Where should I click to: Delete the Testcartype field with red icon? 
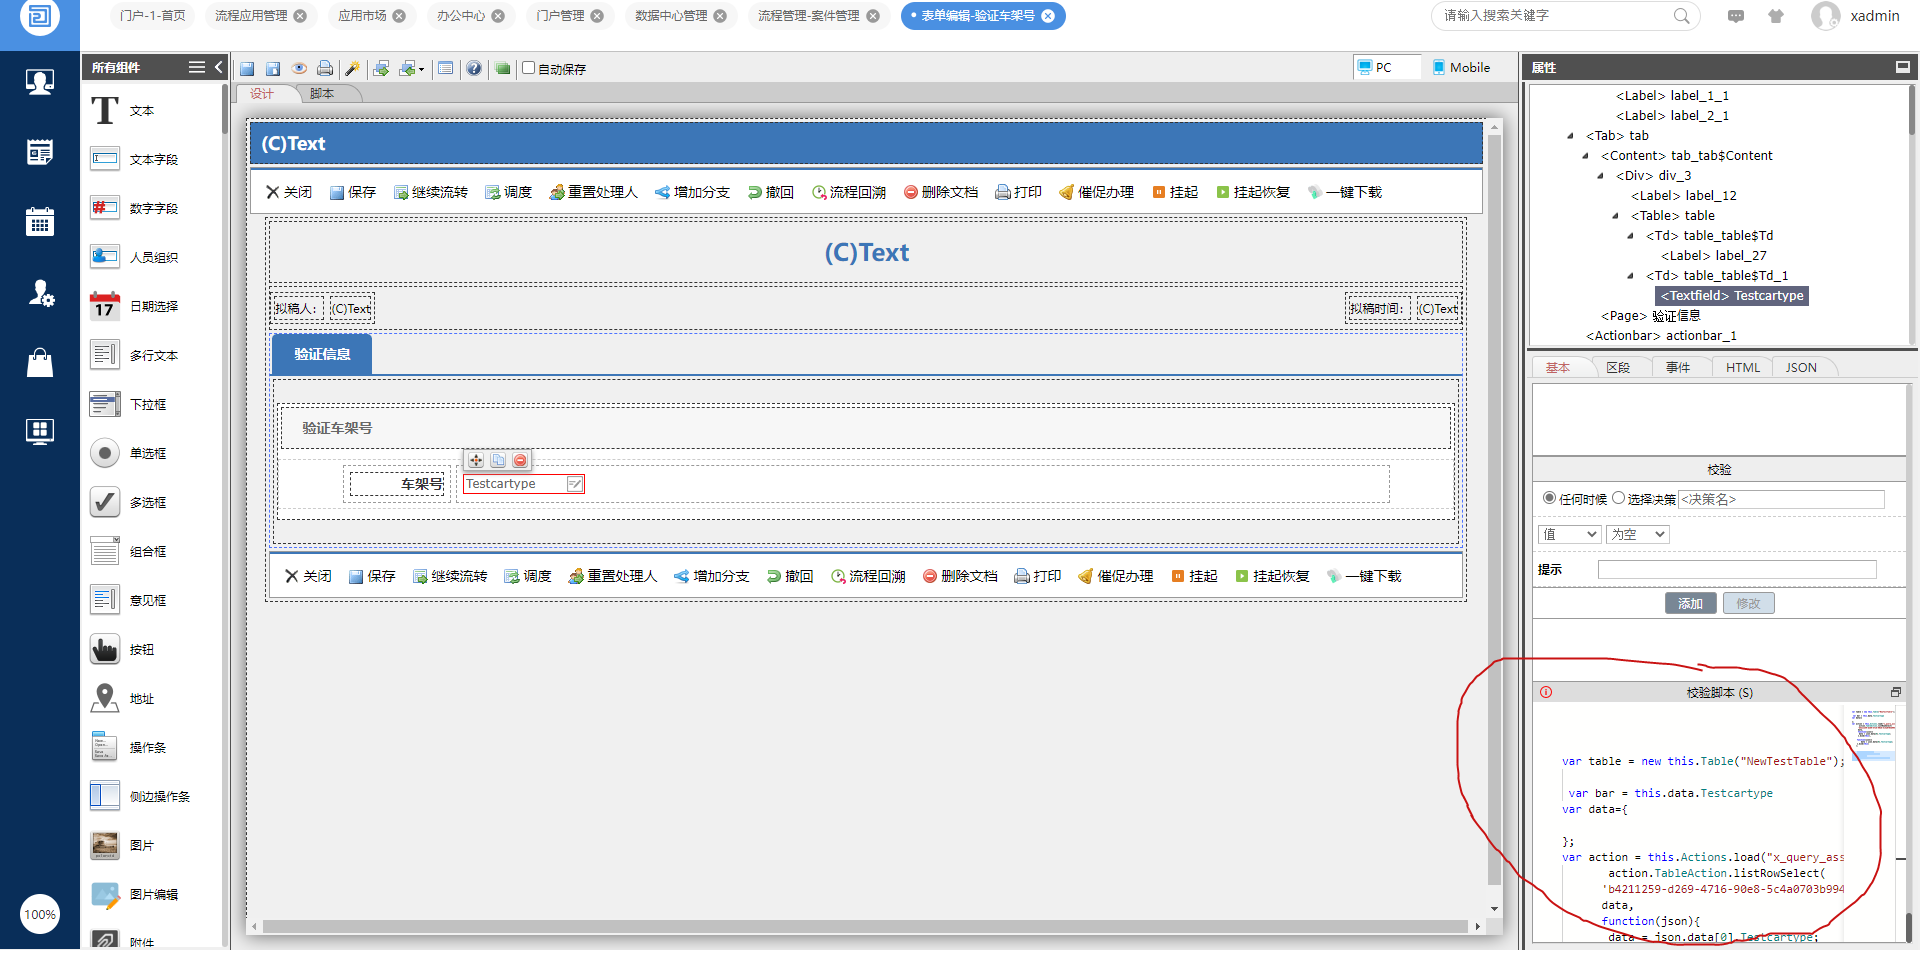click(x=520, y=460)
